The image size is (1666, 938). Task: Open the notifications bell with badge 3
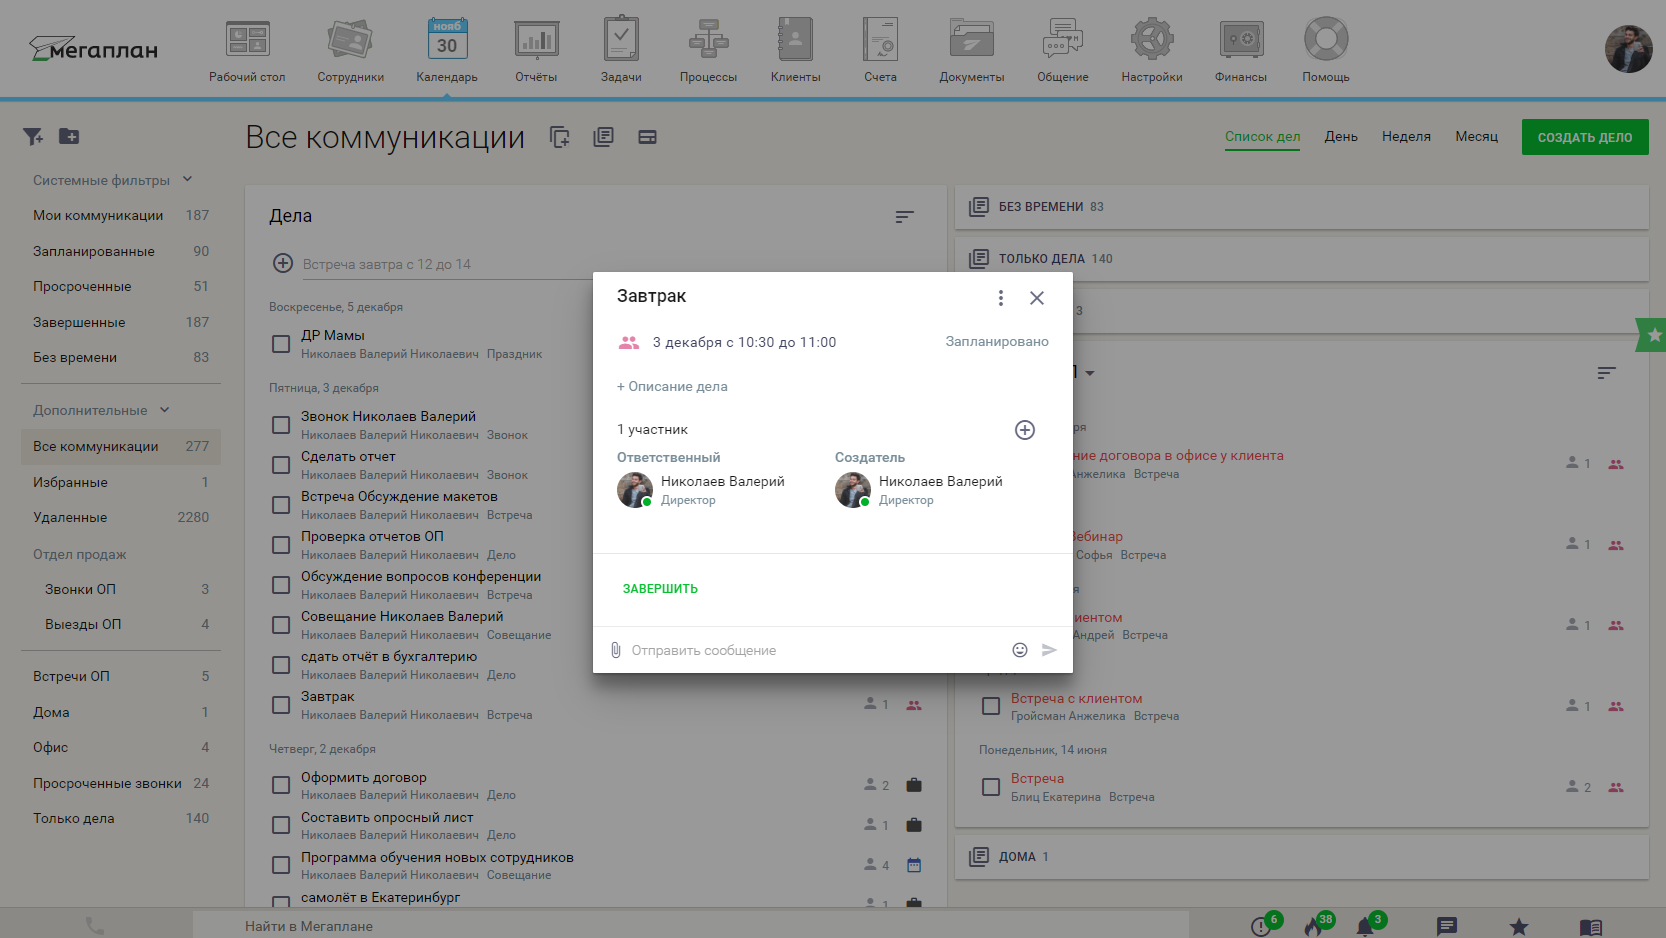pos(1365,927)
